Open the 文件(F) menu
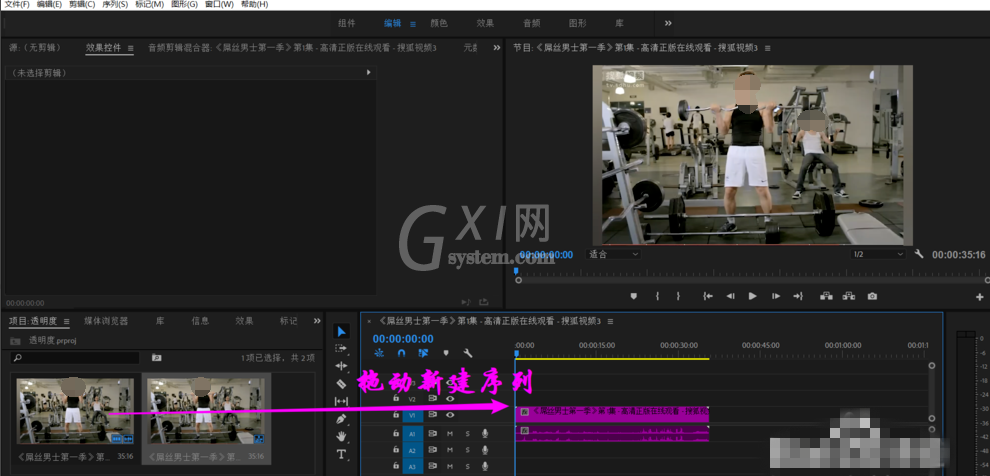This screenshot has height=476, width=990. pos(17,4)
